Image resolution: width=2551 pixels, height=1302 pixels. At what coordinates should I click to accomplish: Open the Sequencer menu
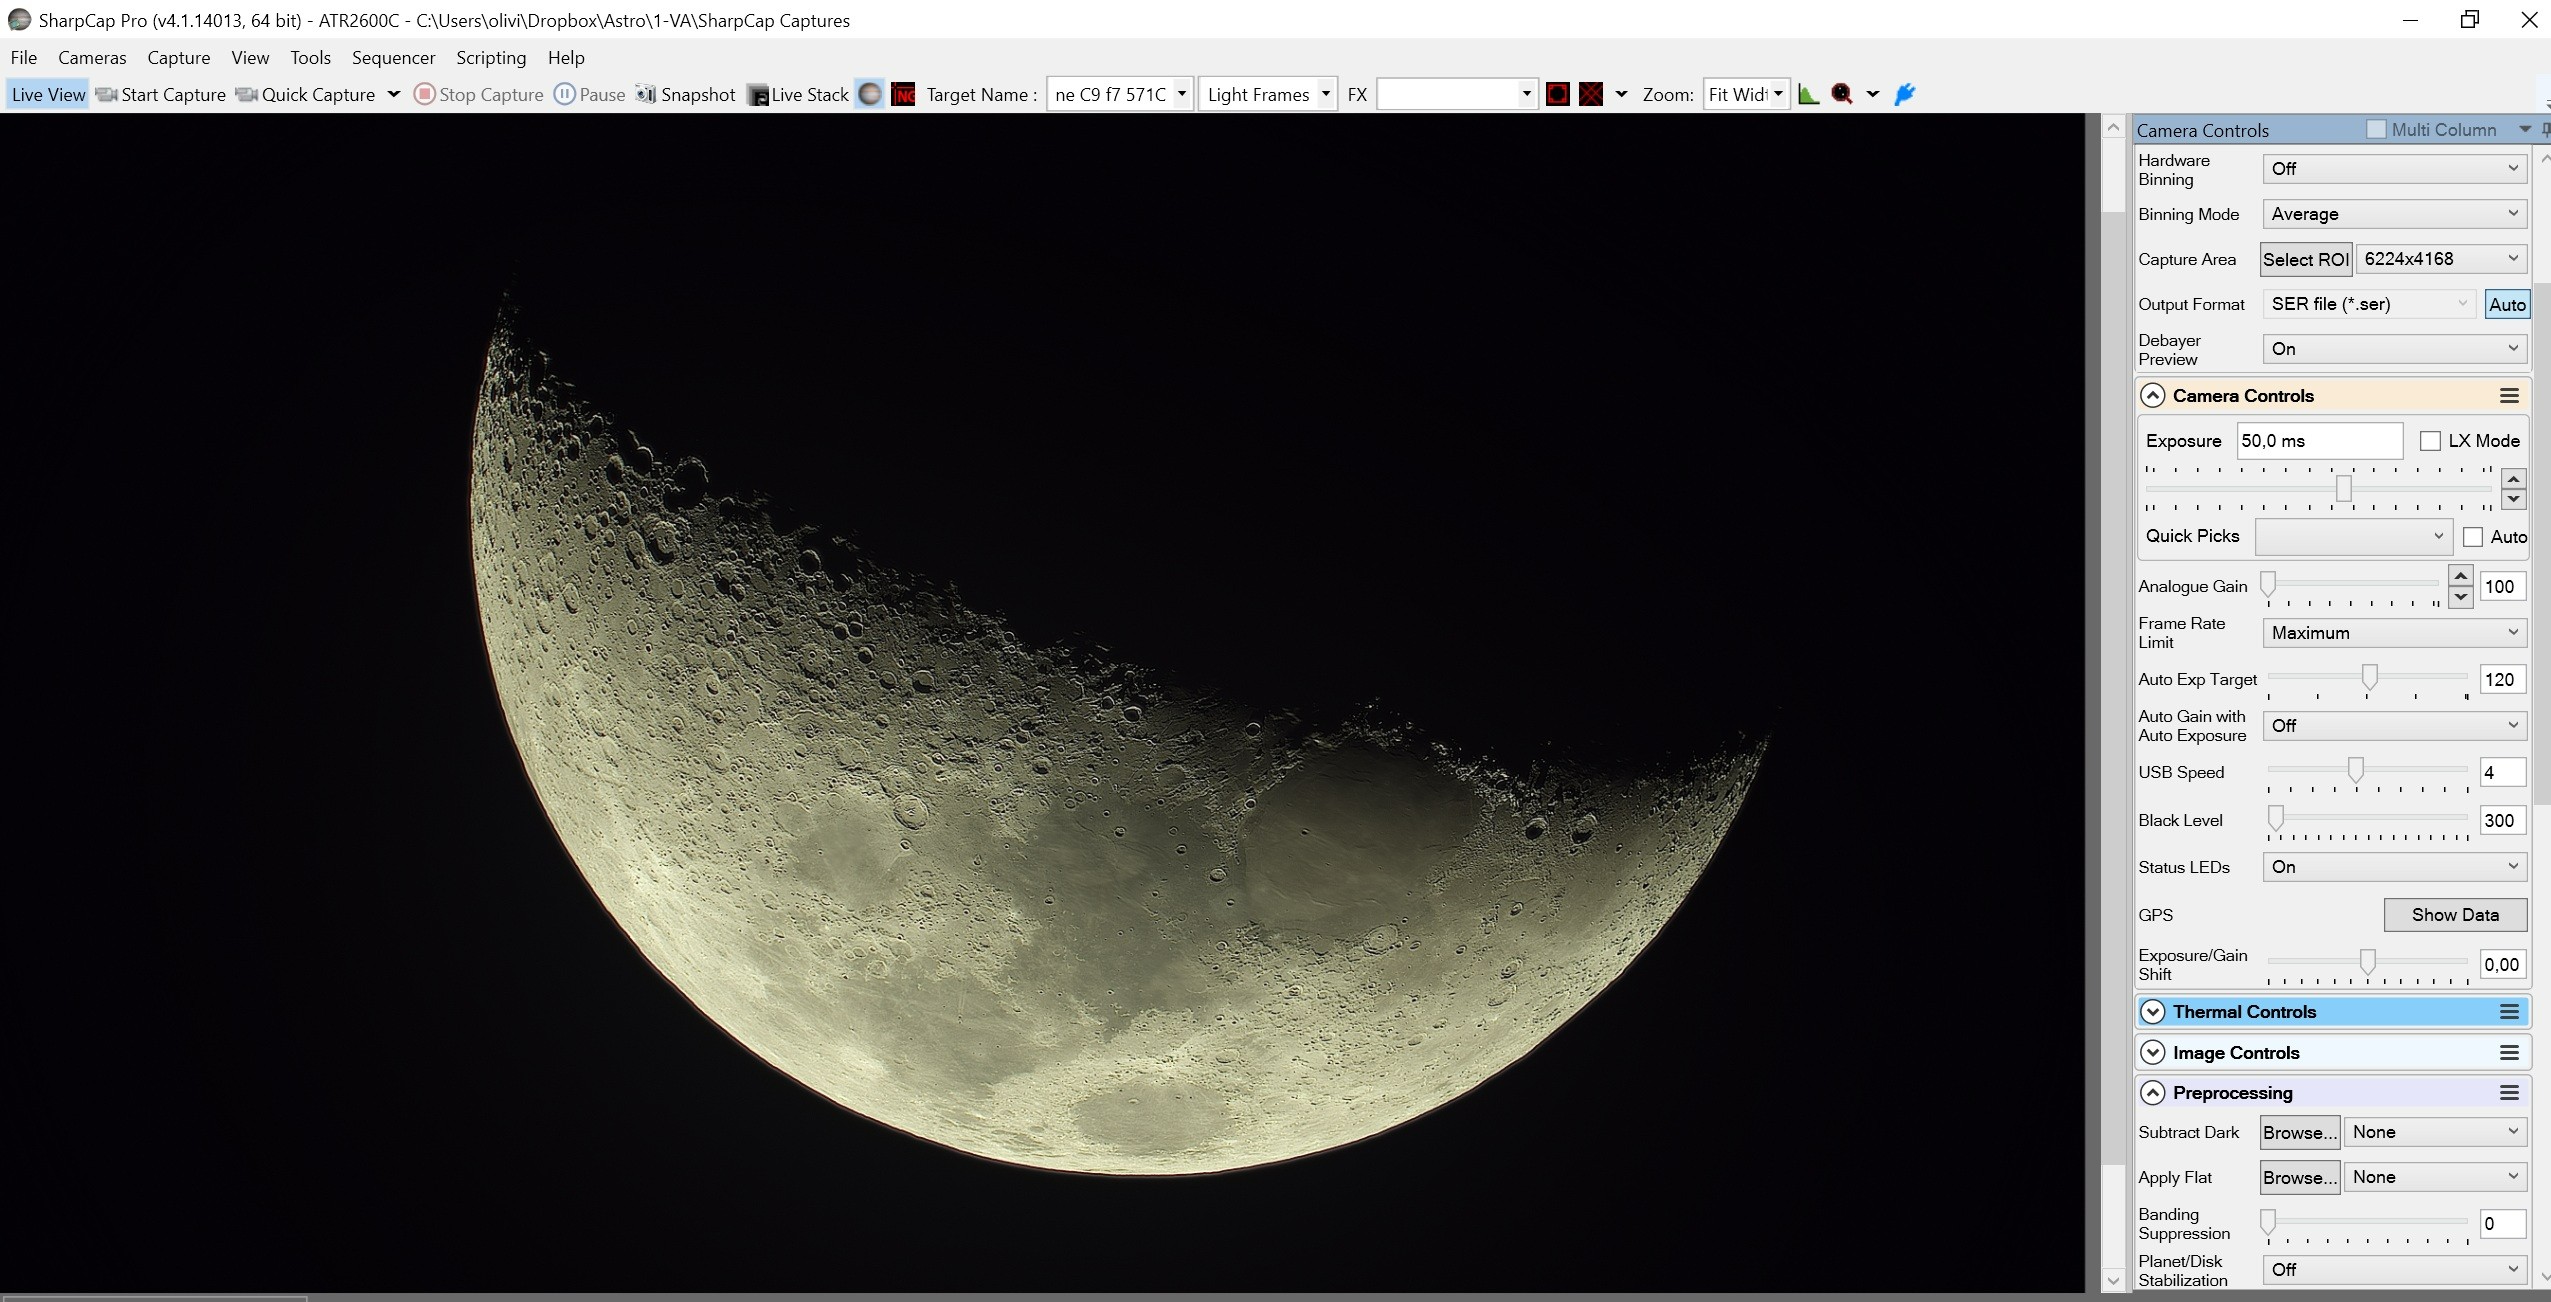tap(393, 58)
